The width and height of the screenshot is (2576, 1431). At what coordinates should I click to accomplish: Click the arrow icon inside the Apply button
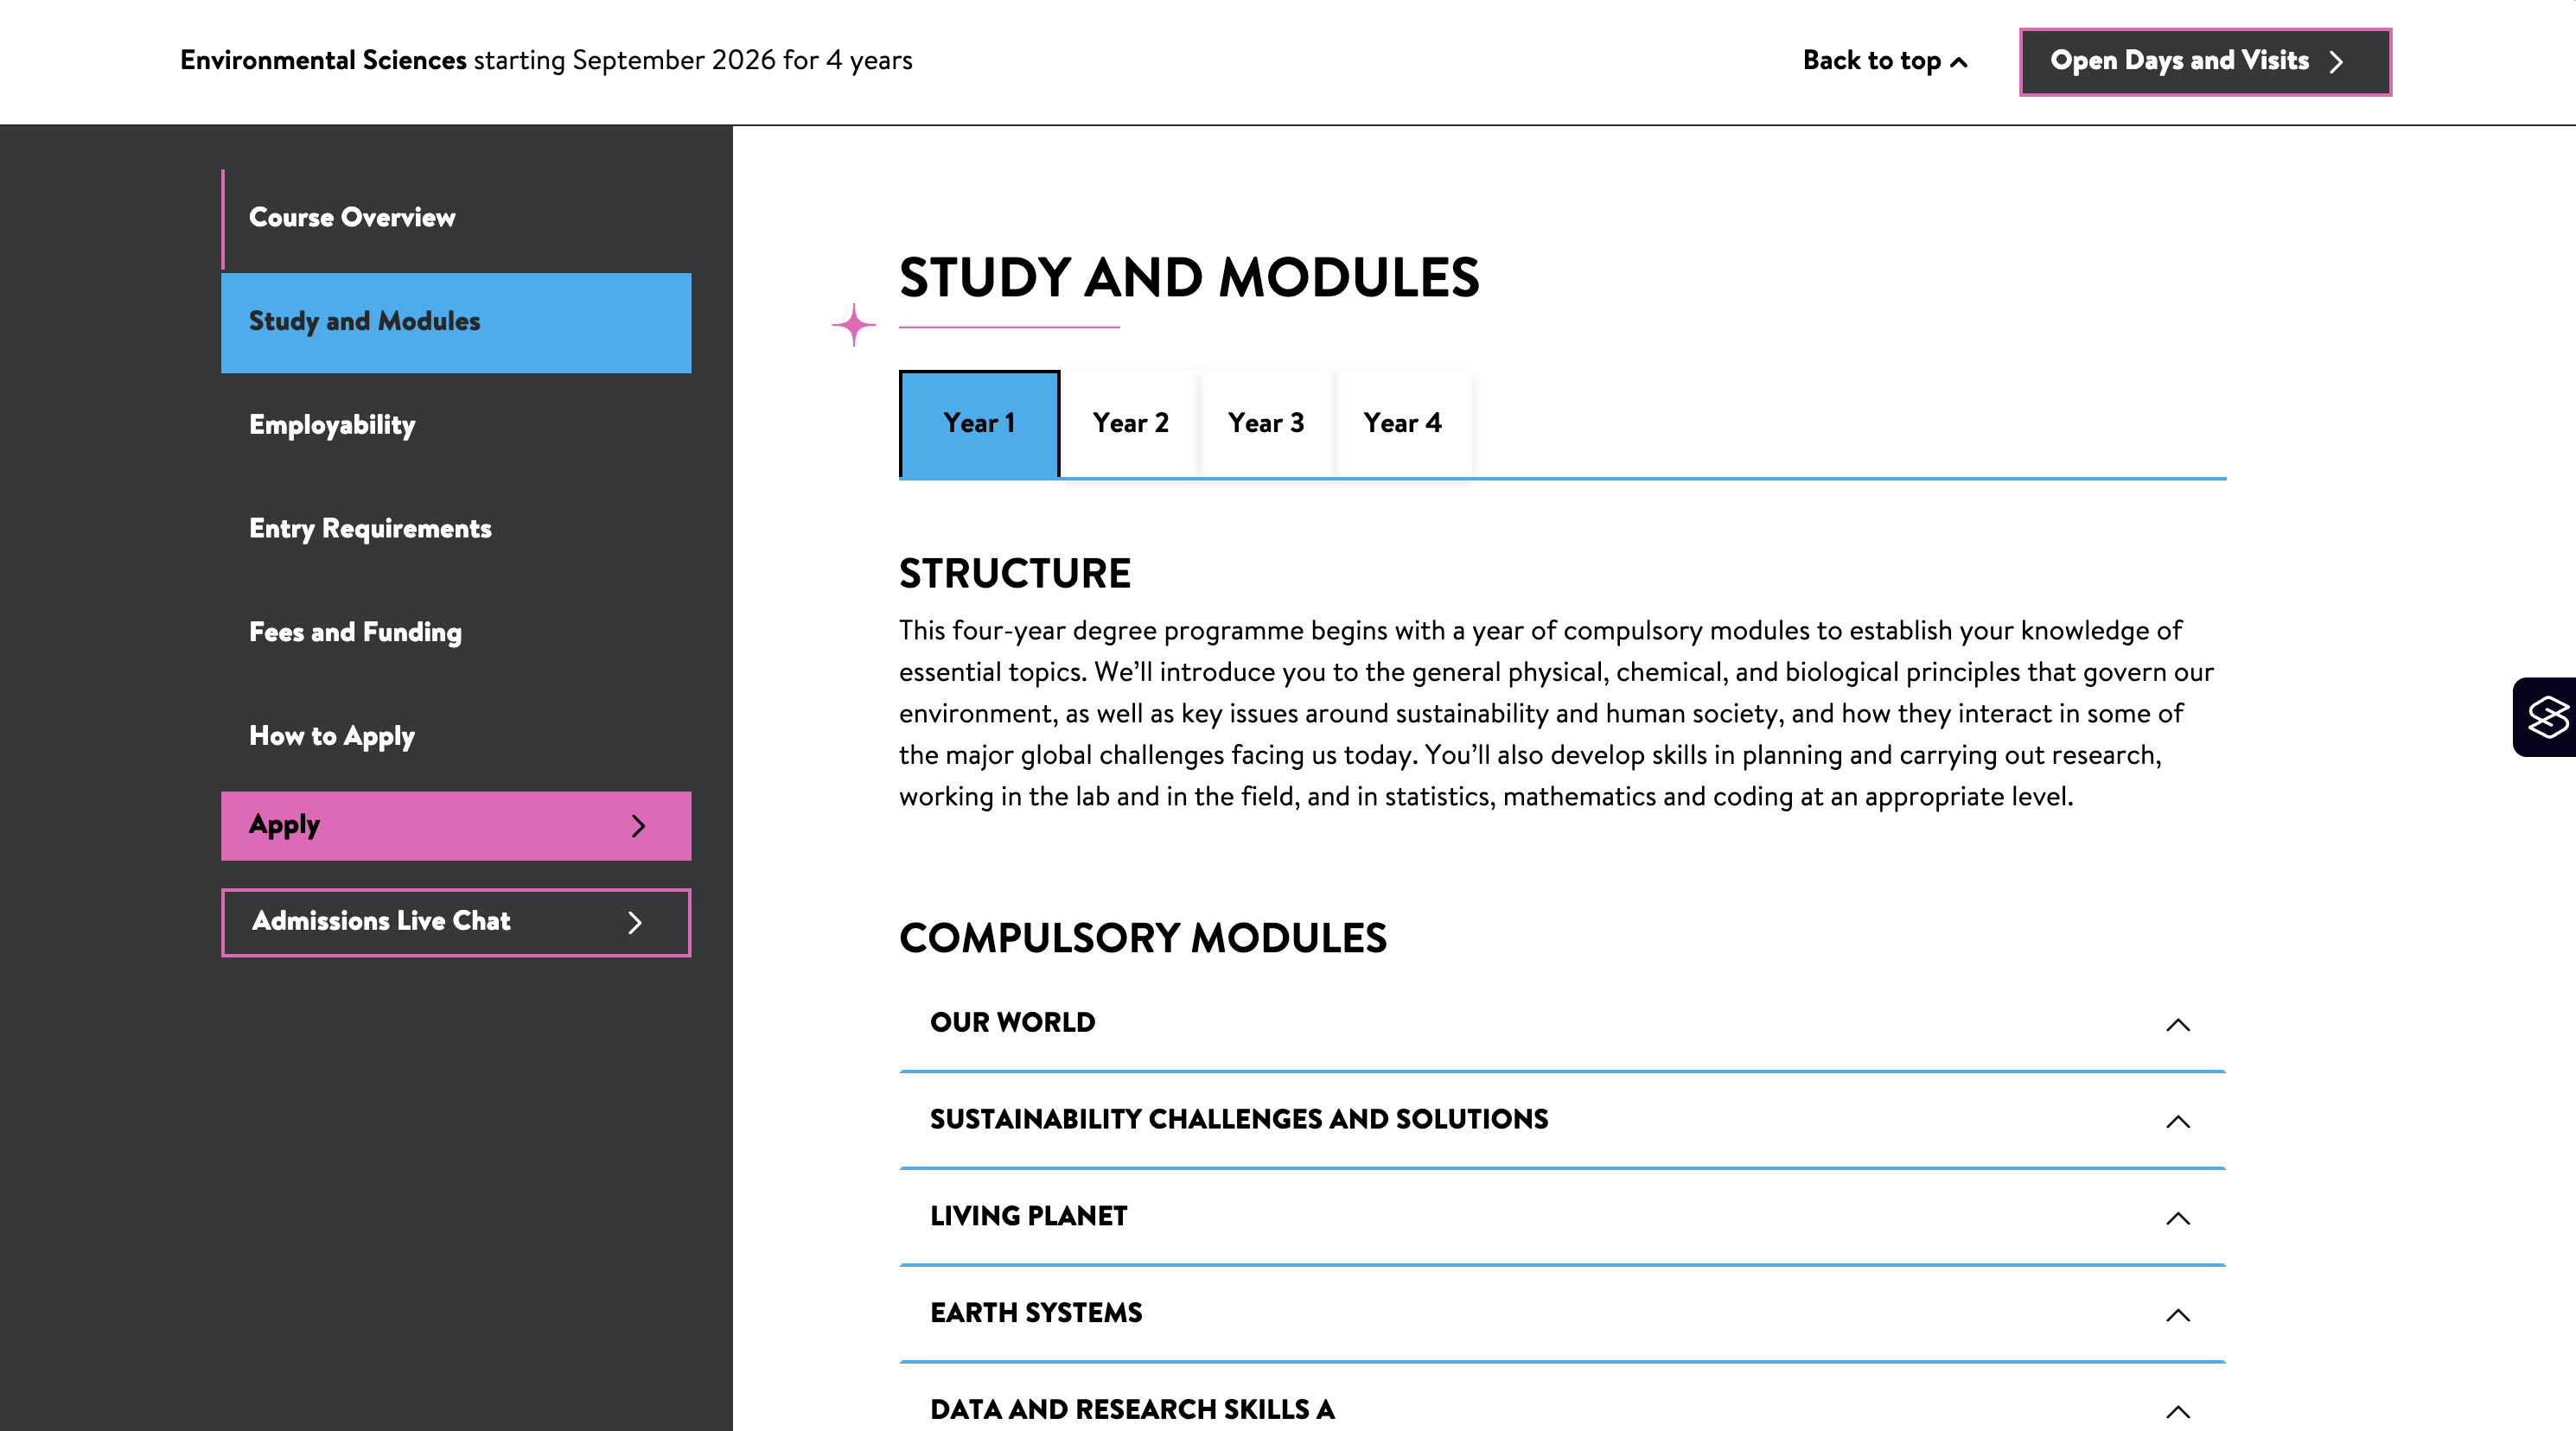point(639,825)
